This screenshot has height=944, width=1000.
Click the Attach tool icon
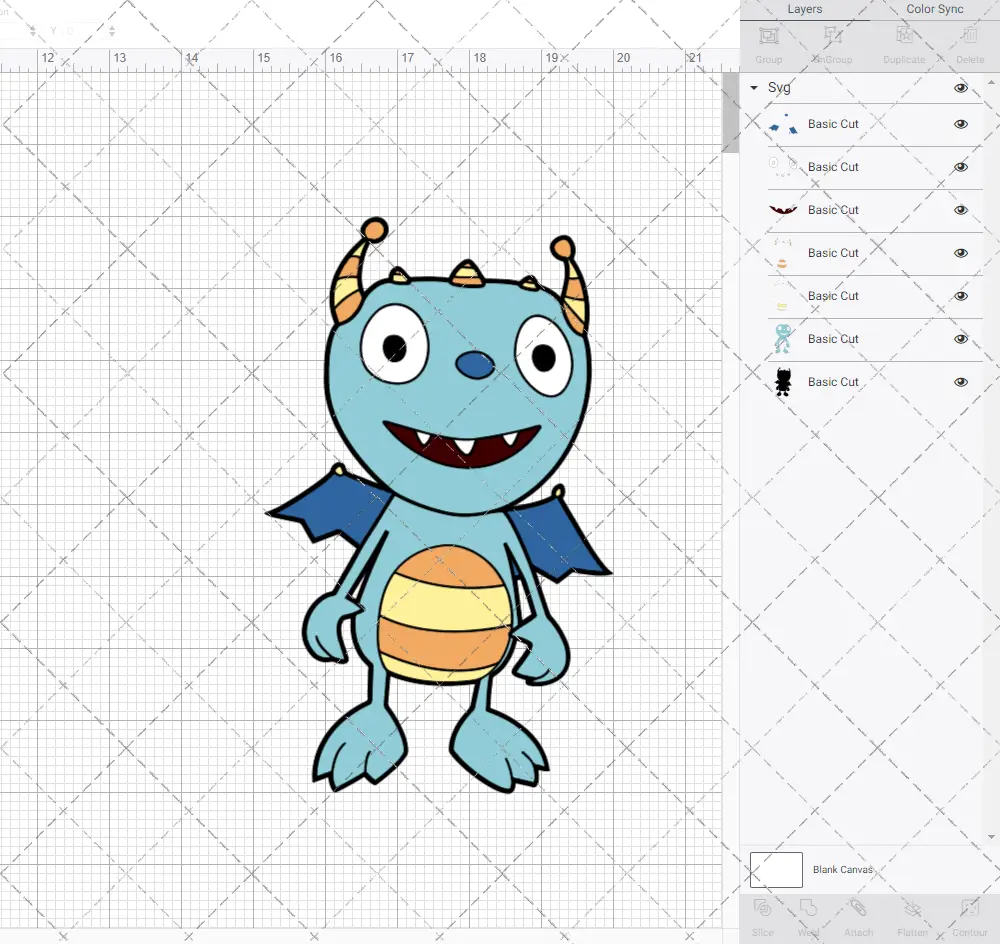[x=858, y=908]
